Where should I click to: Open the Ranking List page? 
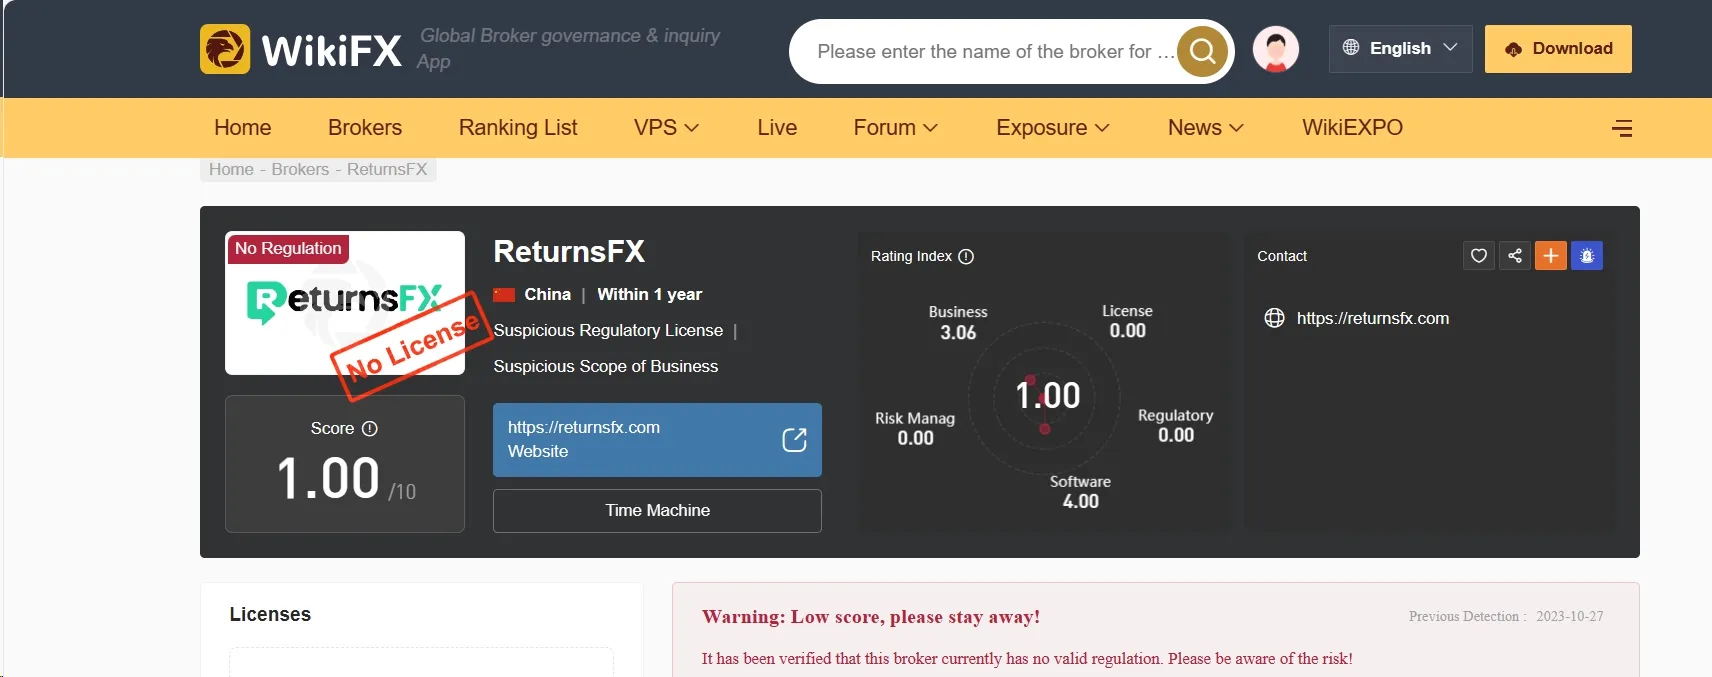coord(518,128)
